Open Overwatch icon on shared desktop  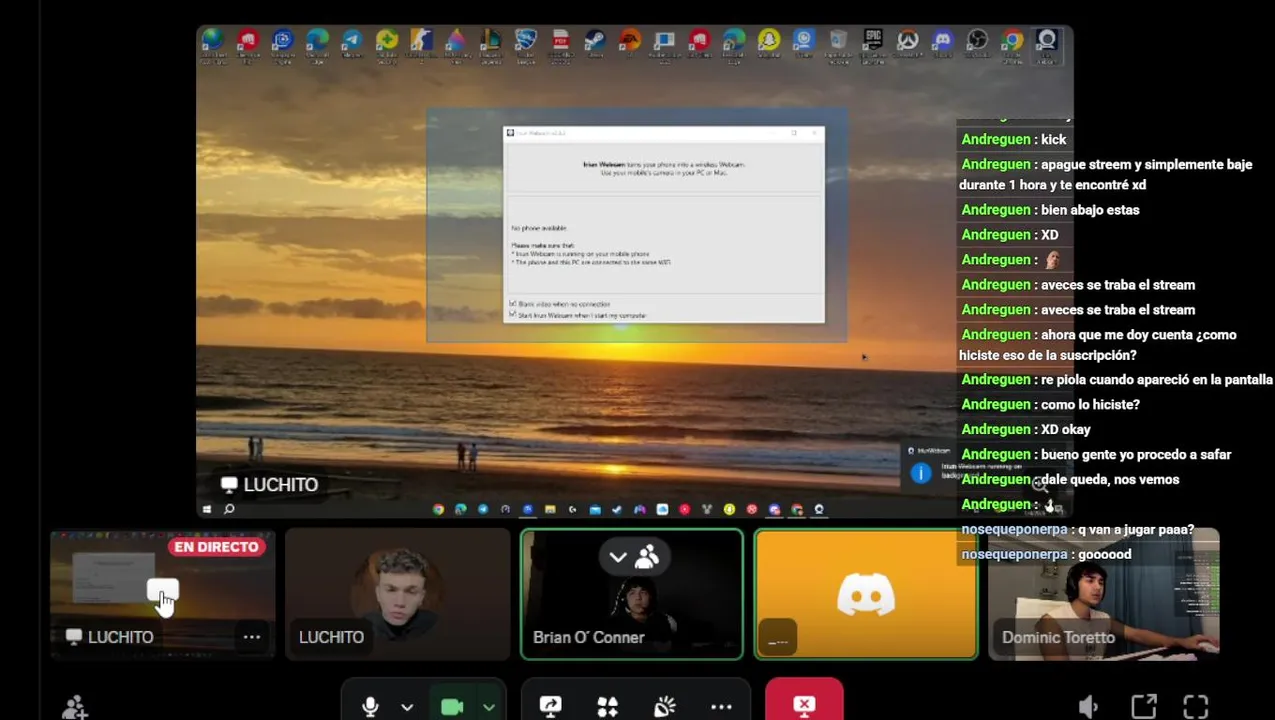coord(907,41)
